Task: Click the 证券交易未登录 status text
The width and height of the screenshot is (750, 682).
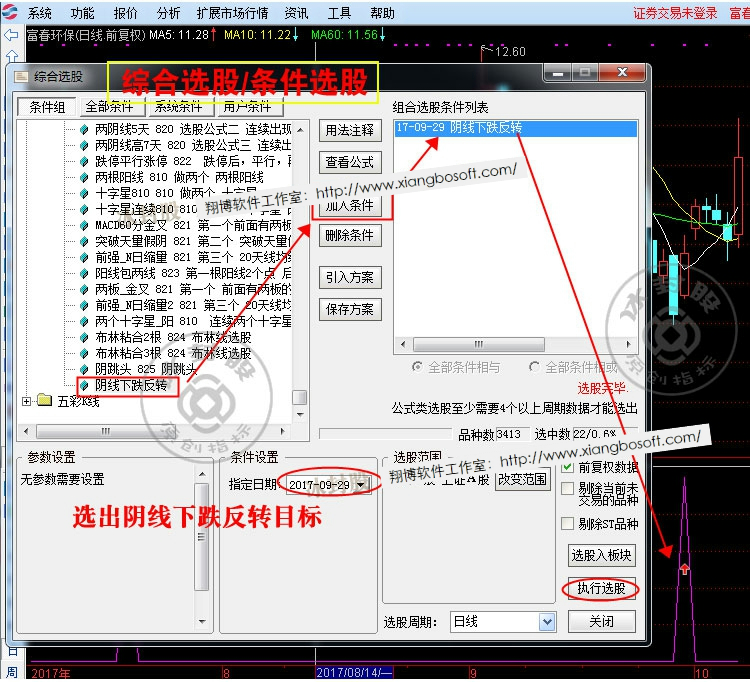Action: click(675, 13)
